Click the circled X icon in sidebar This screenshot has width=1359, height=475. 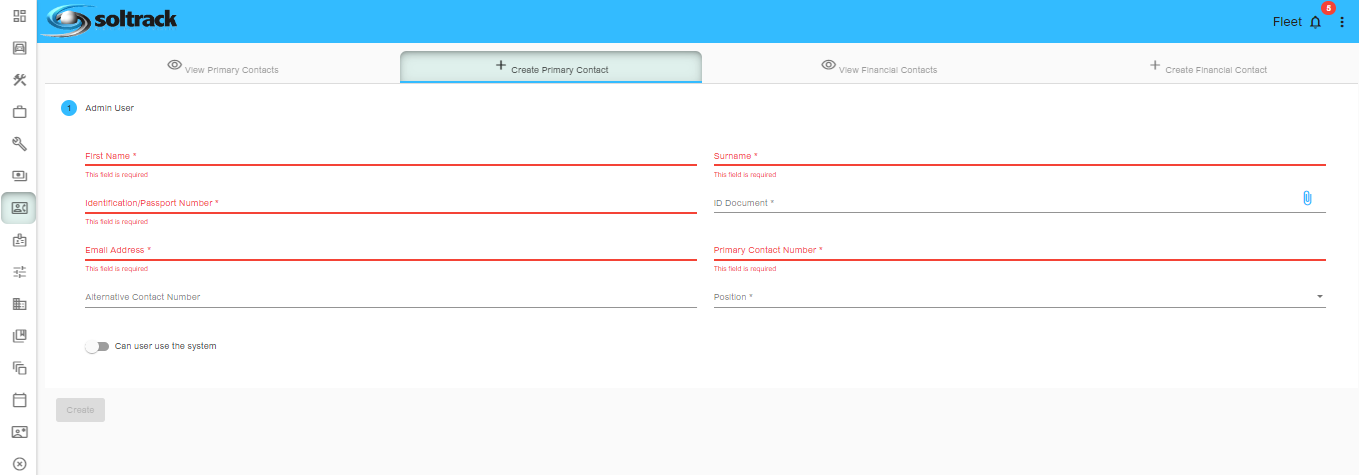[19, 463]
